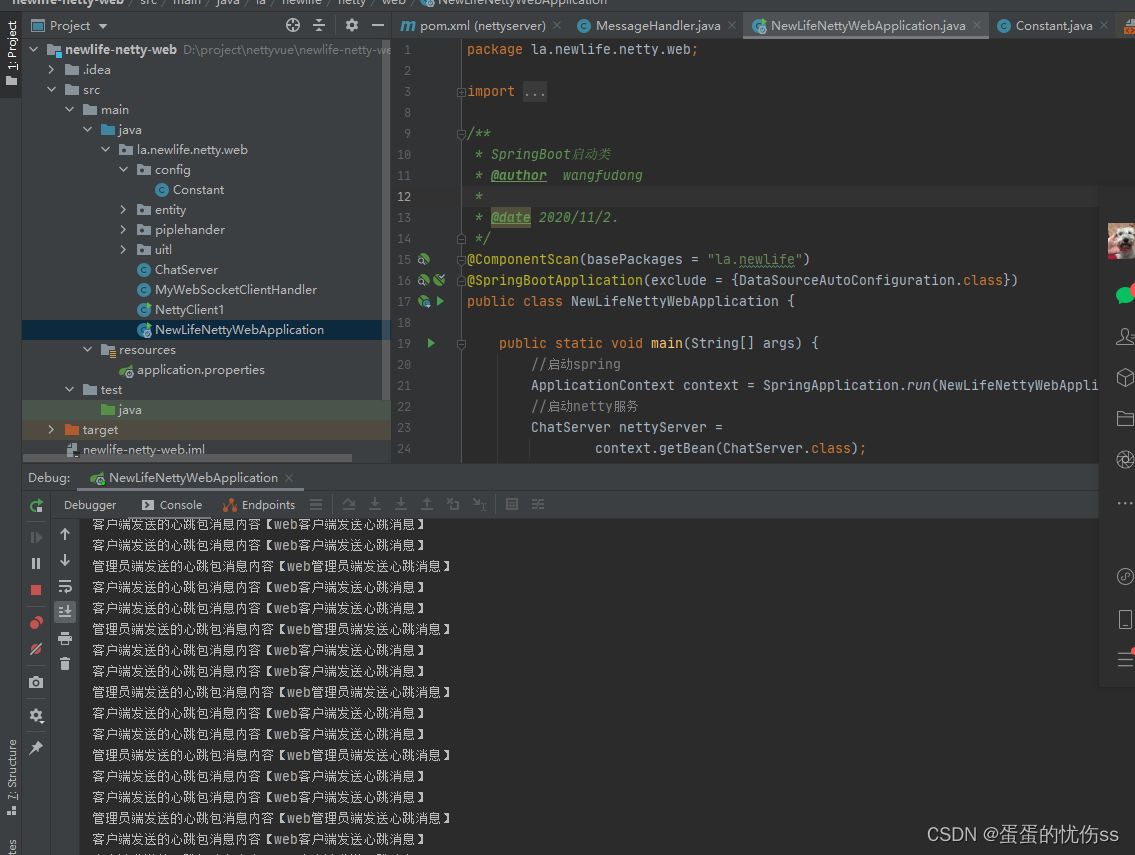Toggle scroll to end of console
The height and width of the screenshot is (855, 1135).
65,612
